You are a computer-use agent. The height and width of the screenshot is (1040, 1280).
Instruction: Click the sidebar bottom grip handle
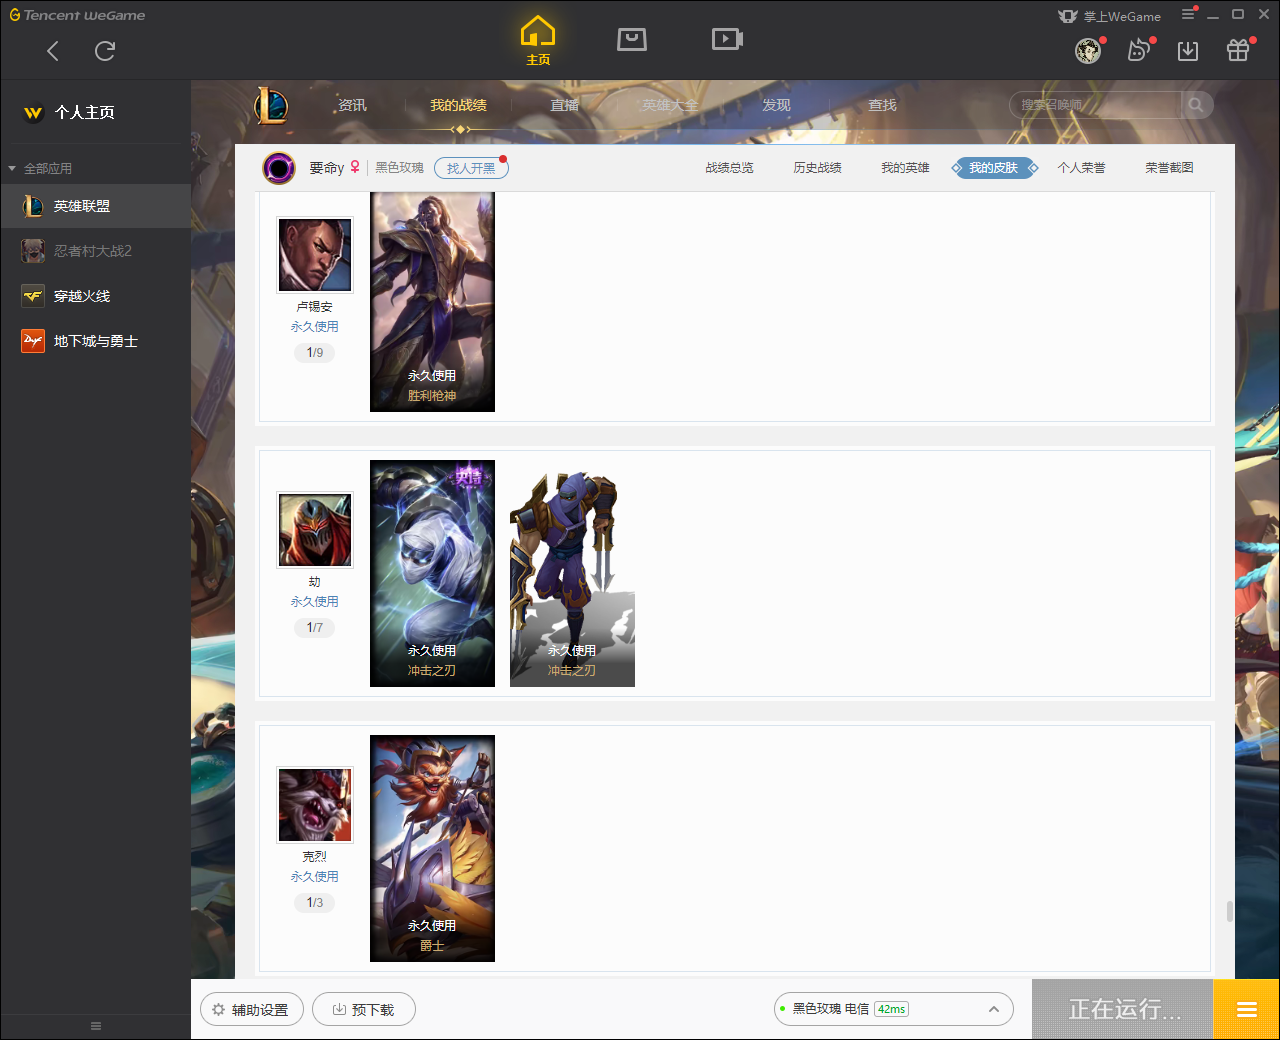tap(96, 1026)
